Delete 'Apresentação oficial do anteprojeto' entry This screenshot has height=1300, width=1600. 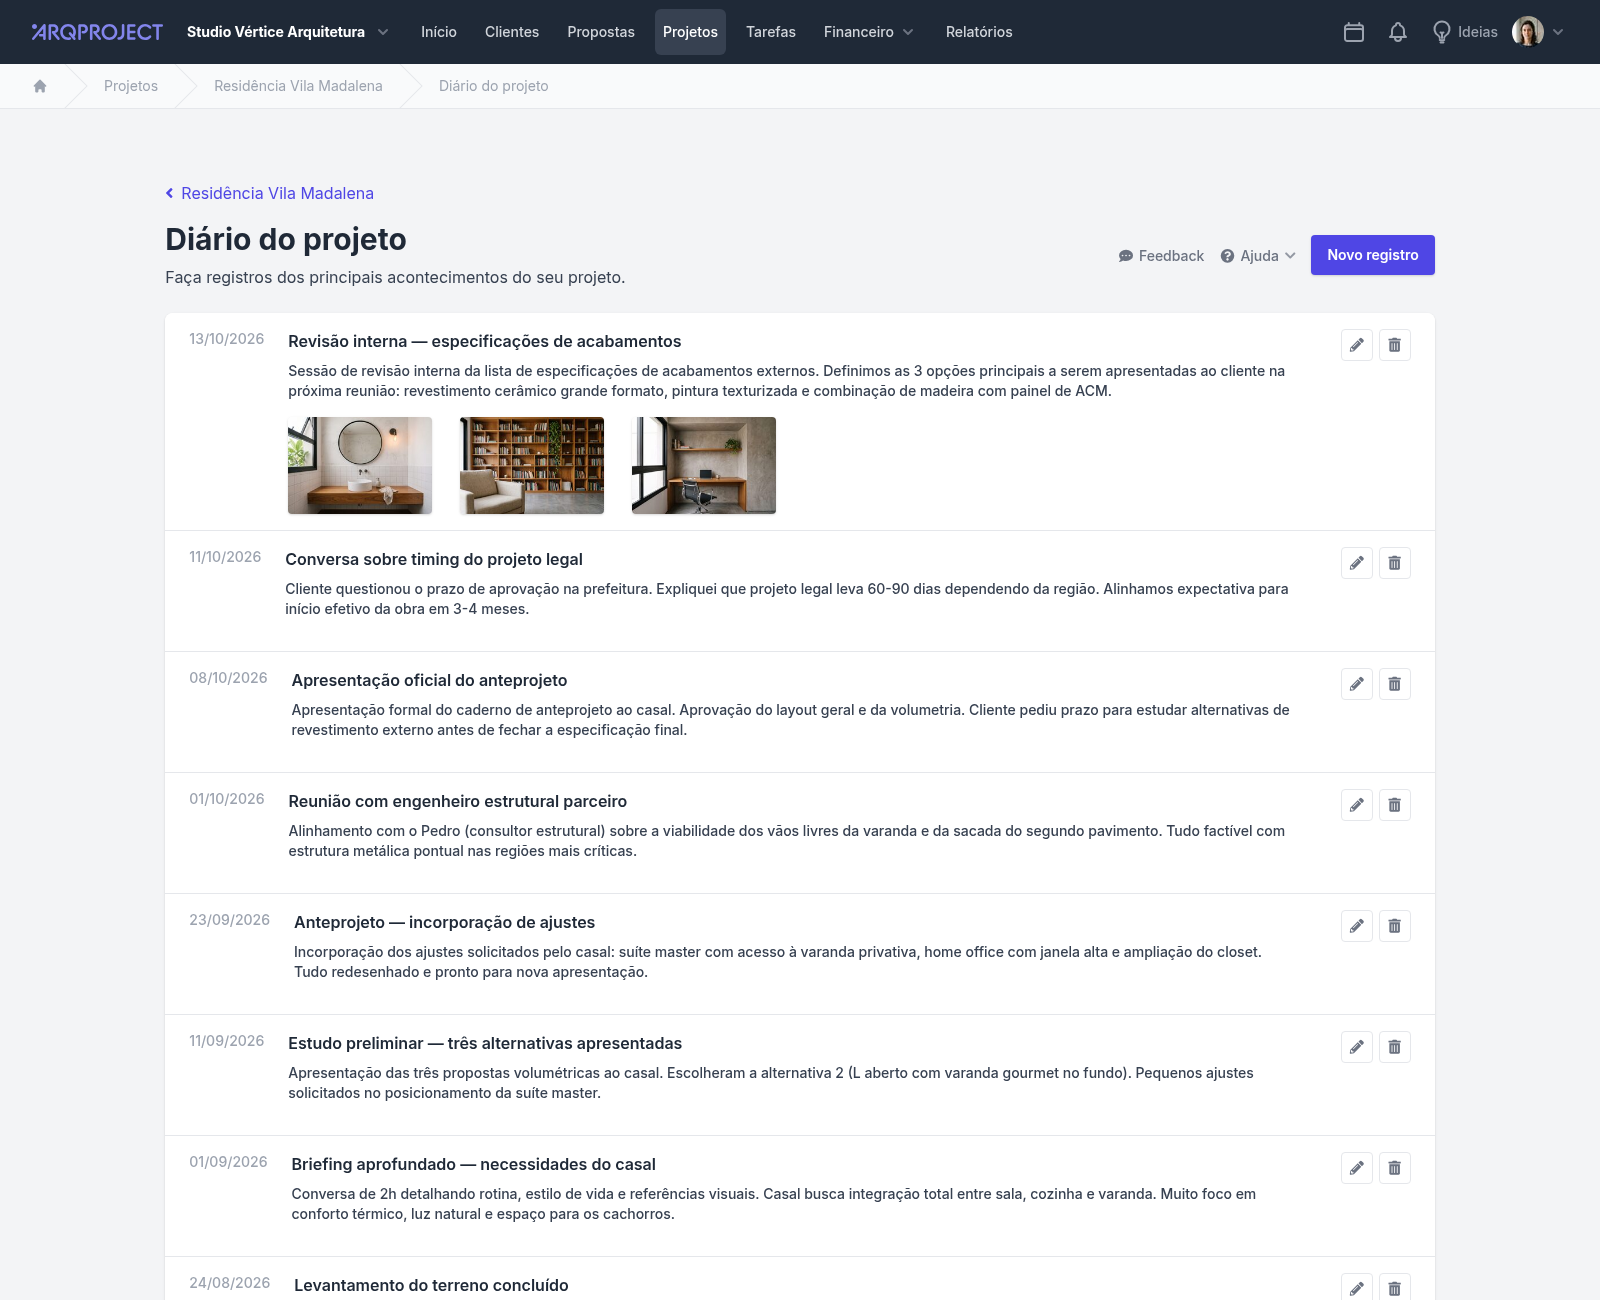(1395, 684)
